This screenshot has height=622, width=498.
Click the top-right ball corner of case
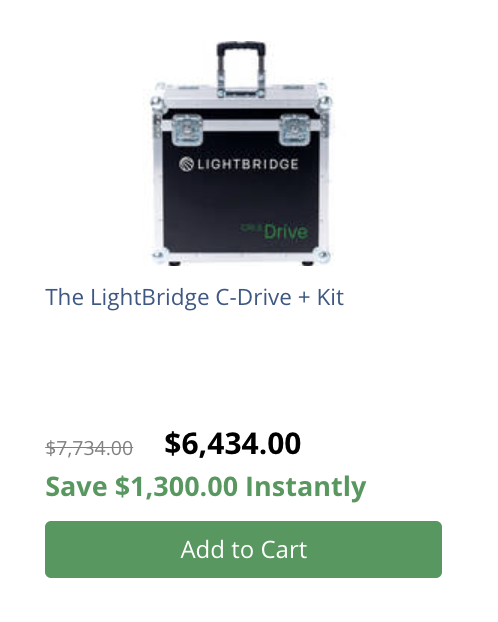tap(325, 102)
